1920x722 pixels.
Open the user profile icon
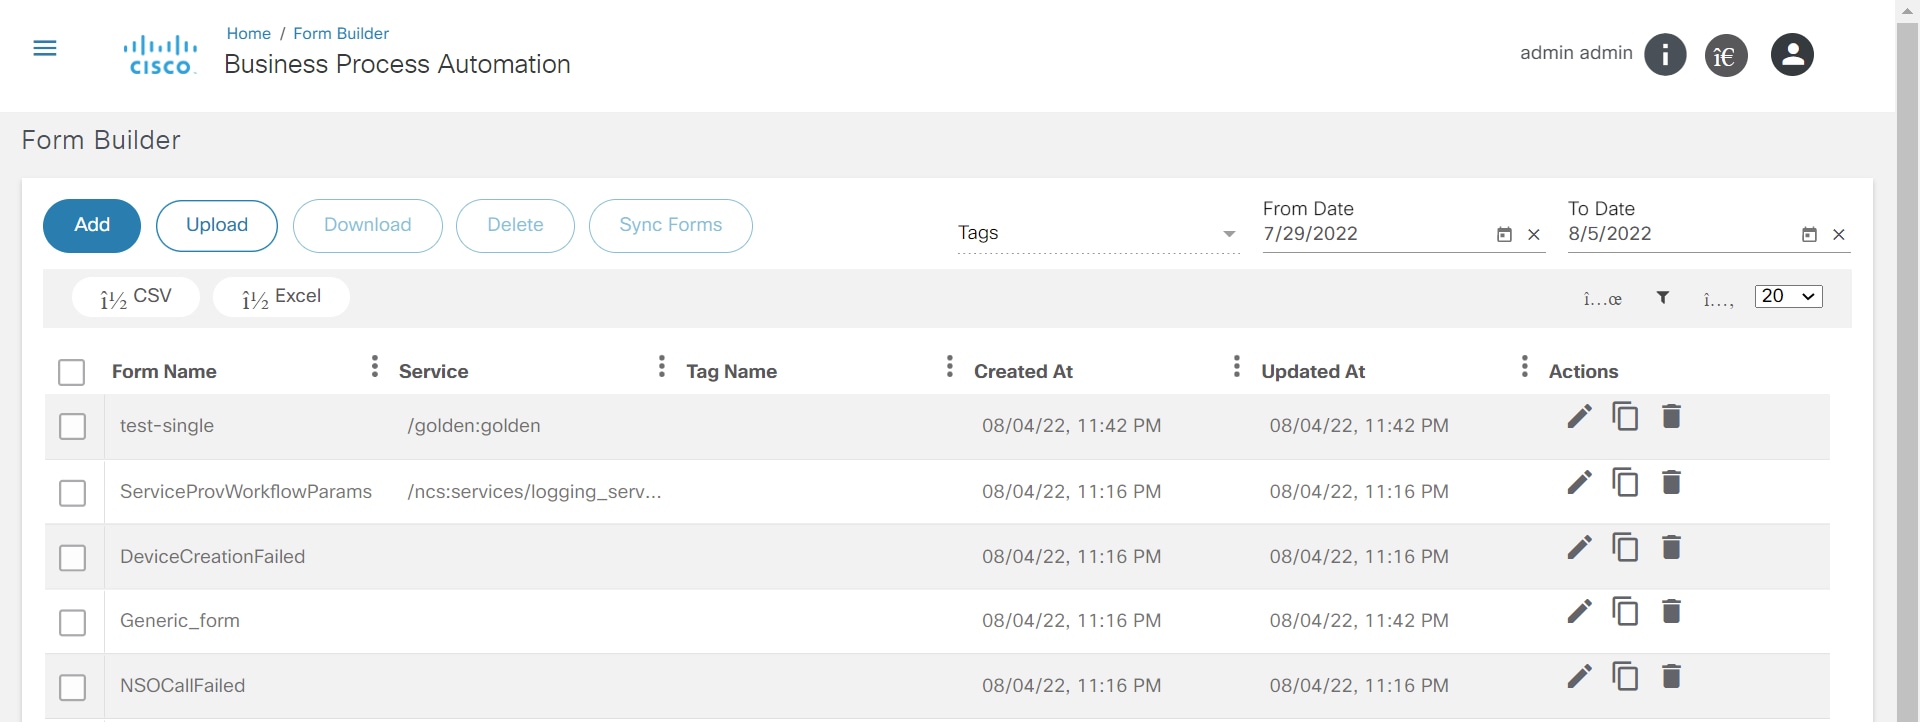[1792, 55]
